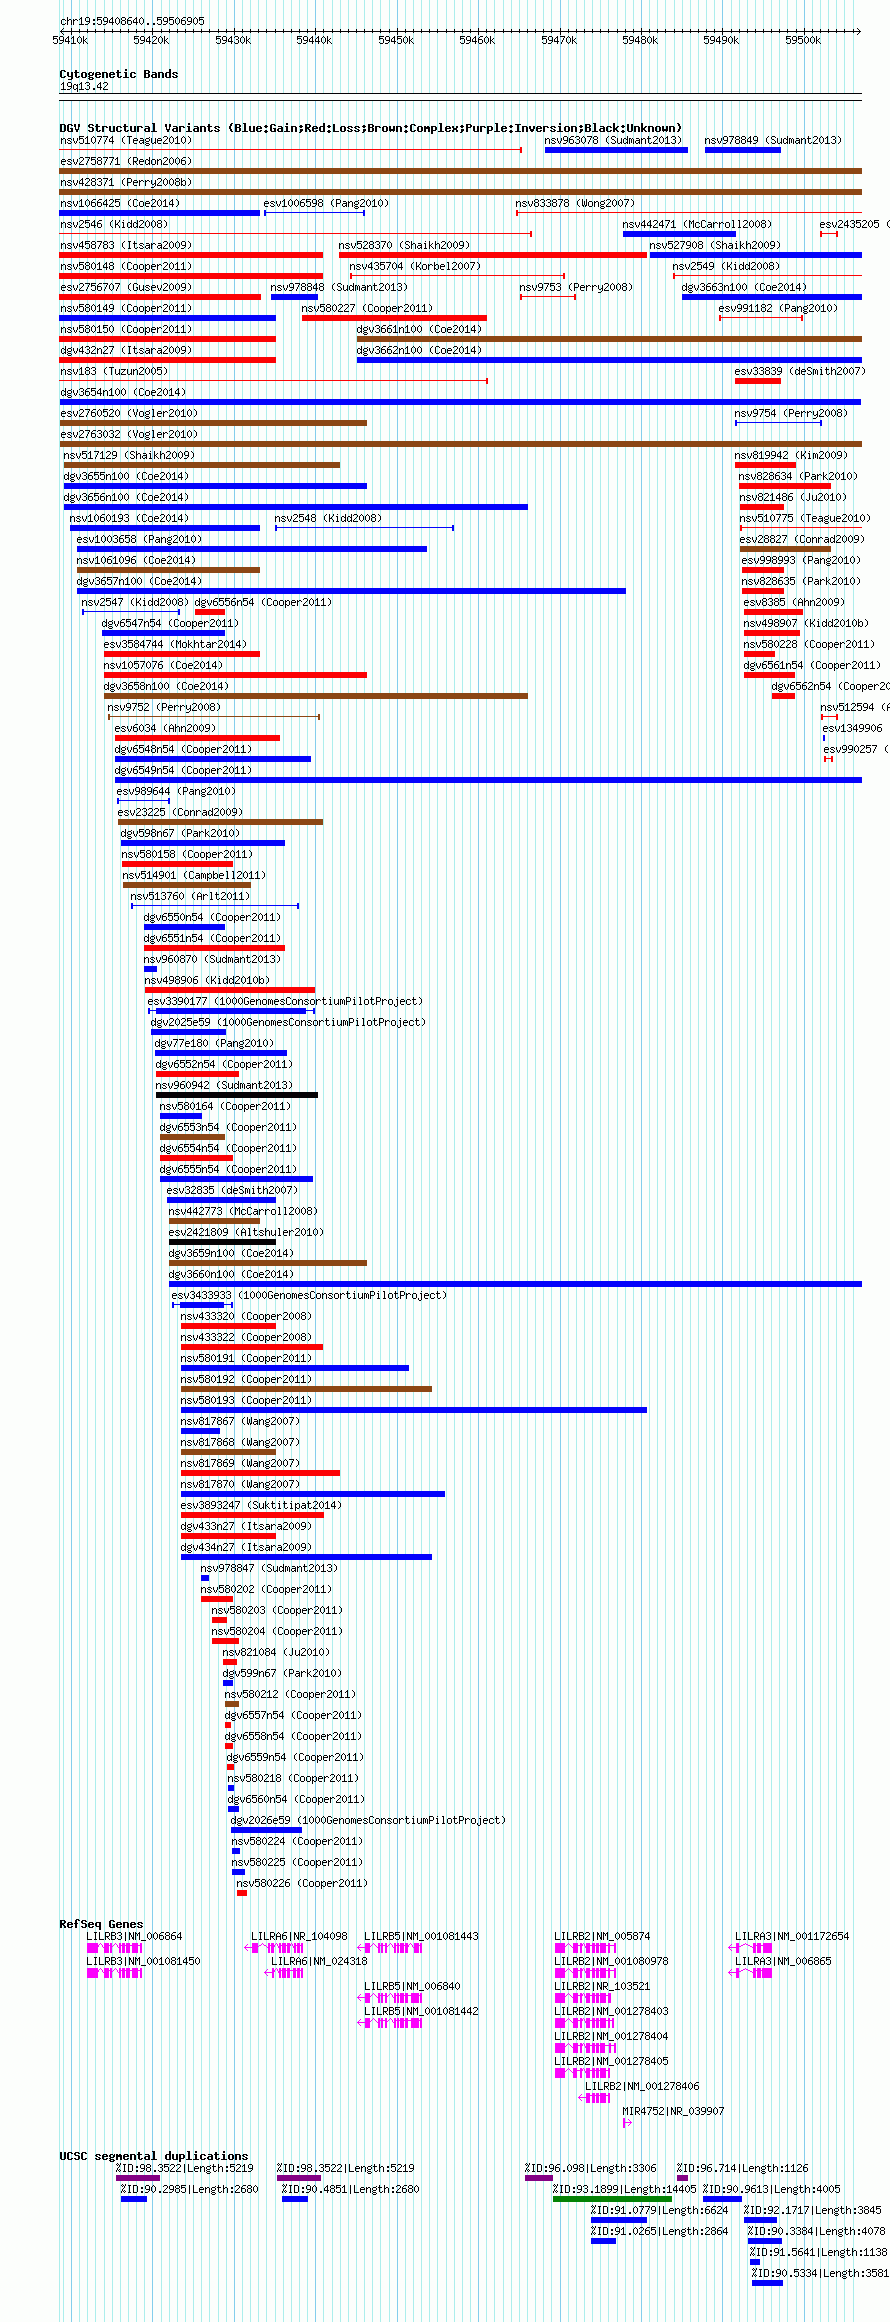This screenshot has width=890, height=2322.
Task: Open variant nsv433320 (Cooper2008) label
Action: (246, 1317)
